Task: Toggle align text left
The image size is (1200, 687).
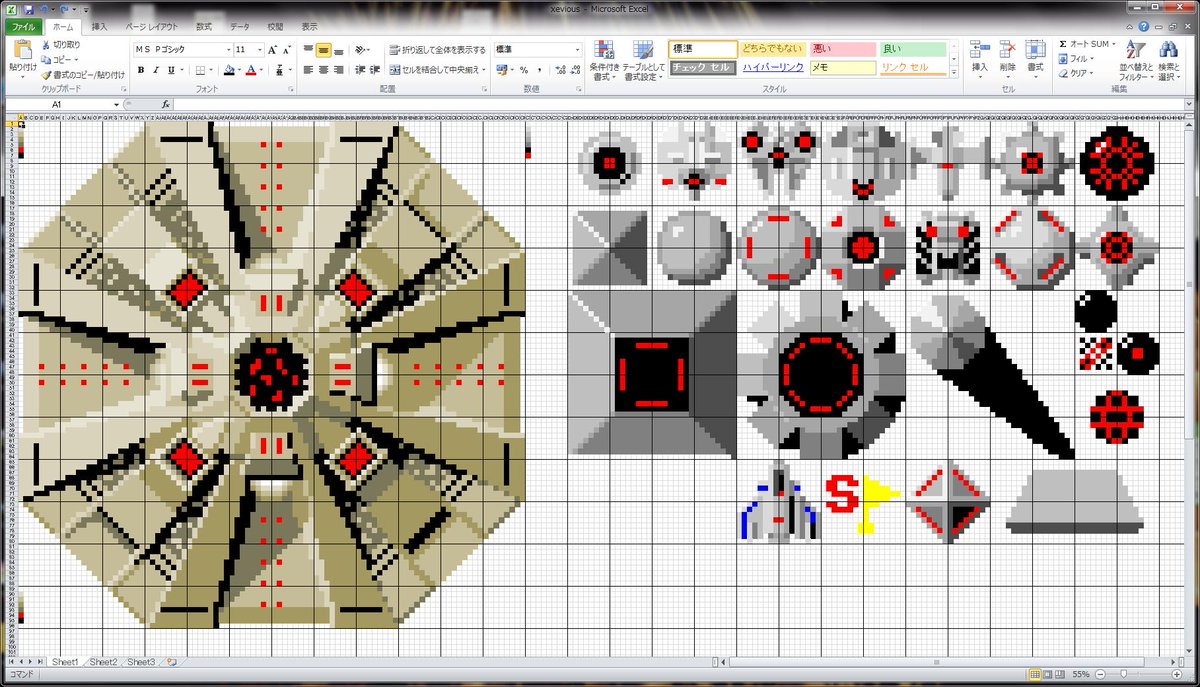Action: 308,70
